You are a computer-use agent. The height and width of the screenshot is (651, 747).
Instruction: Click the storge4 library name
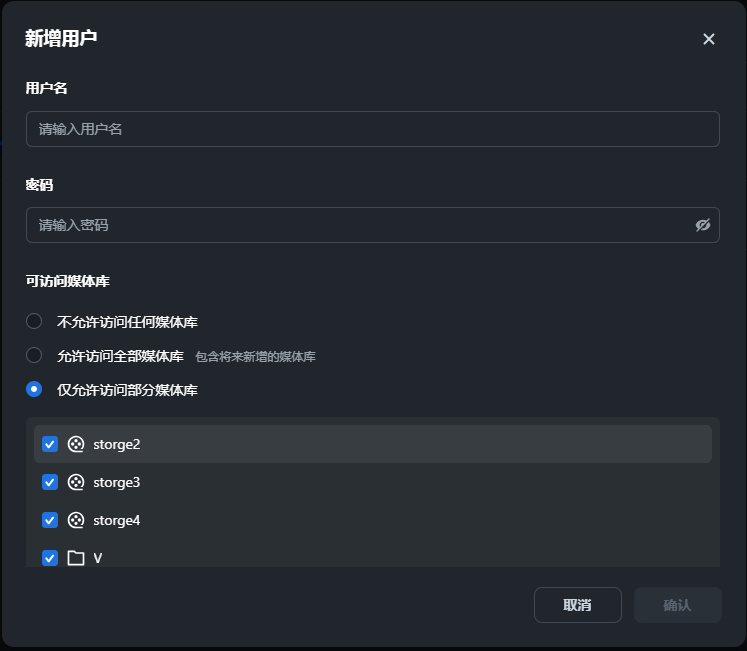tap(117, 520)
